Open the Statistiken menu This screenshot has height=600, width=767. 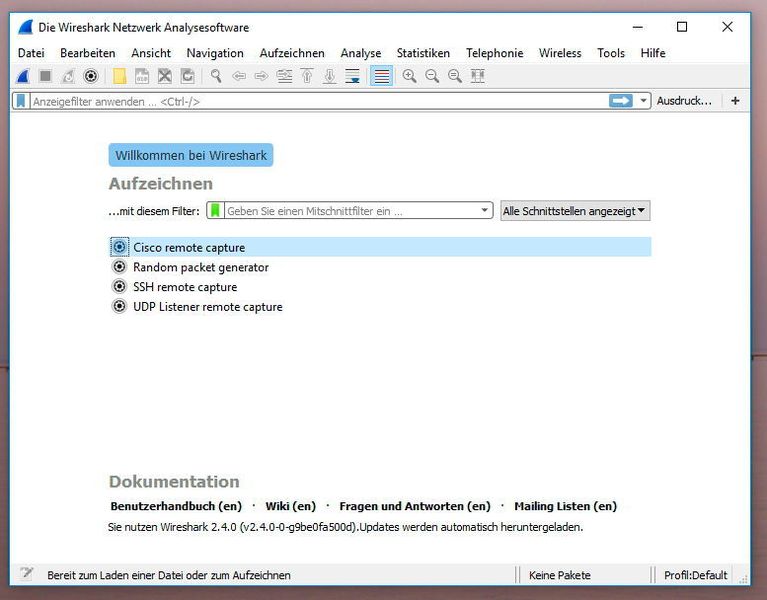[x=423, y=53]
